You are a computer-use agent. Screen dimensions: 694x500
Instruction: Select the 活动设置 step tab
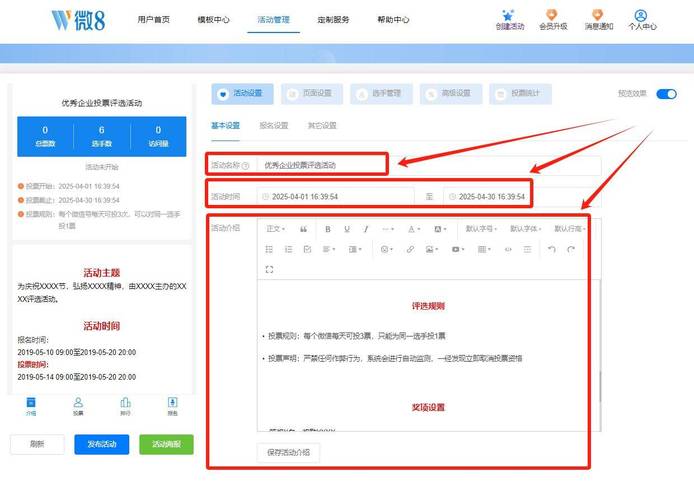point(242,94)
